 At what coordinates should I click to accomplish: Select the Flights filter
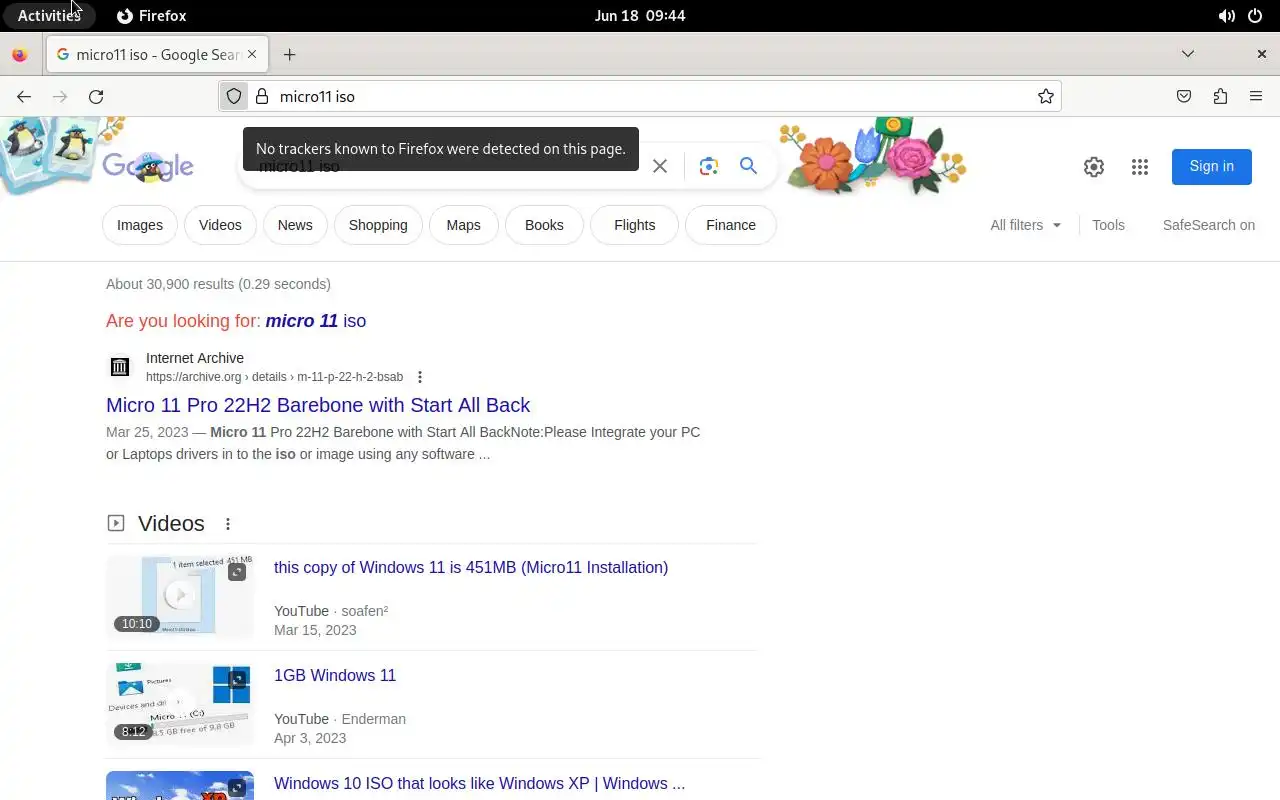[x=635, y=225]
